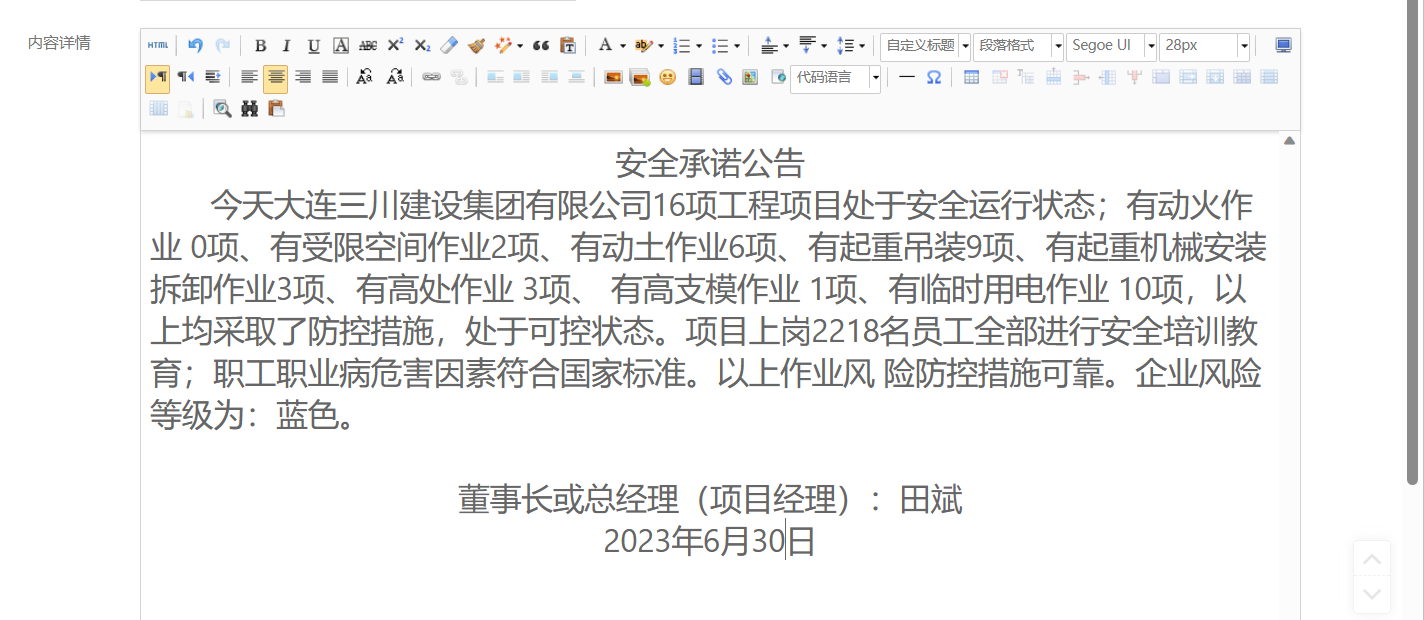Toggle center alignment

(x=276, y=77)
